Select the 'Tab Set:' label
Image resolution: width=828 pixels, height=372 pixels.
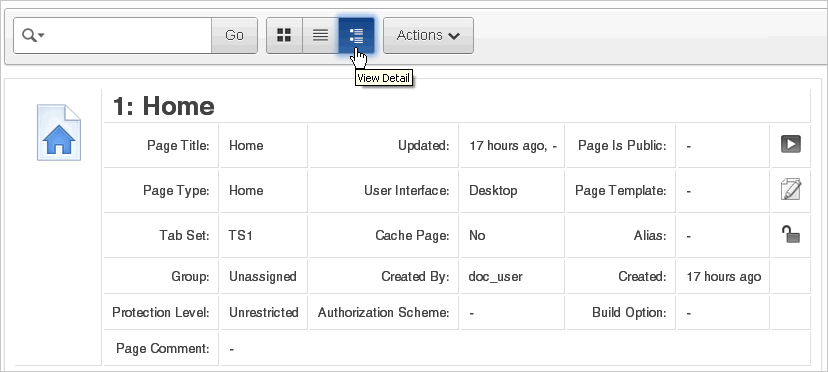(x=184, y=235)
